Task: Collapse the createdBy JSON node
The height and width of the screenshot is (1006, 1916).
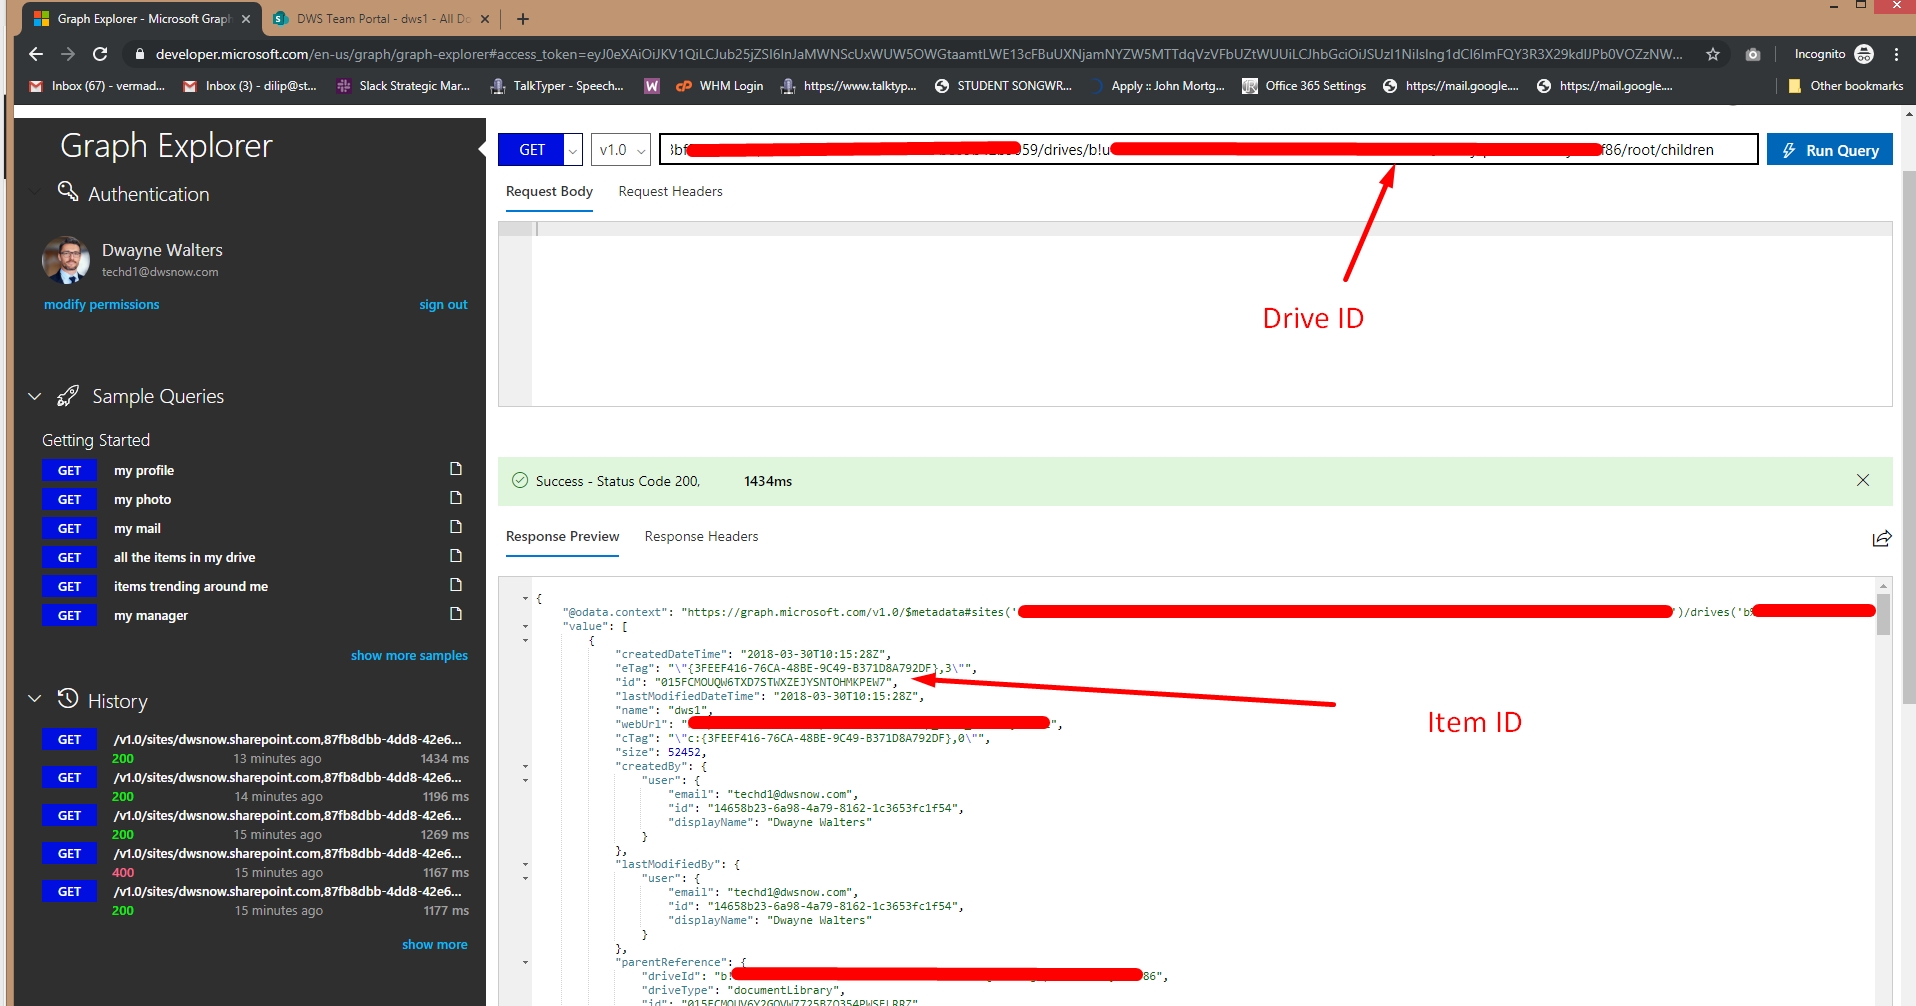Action: 525,766
